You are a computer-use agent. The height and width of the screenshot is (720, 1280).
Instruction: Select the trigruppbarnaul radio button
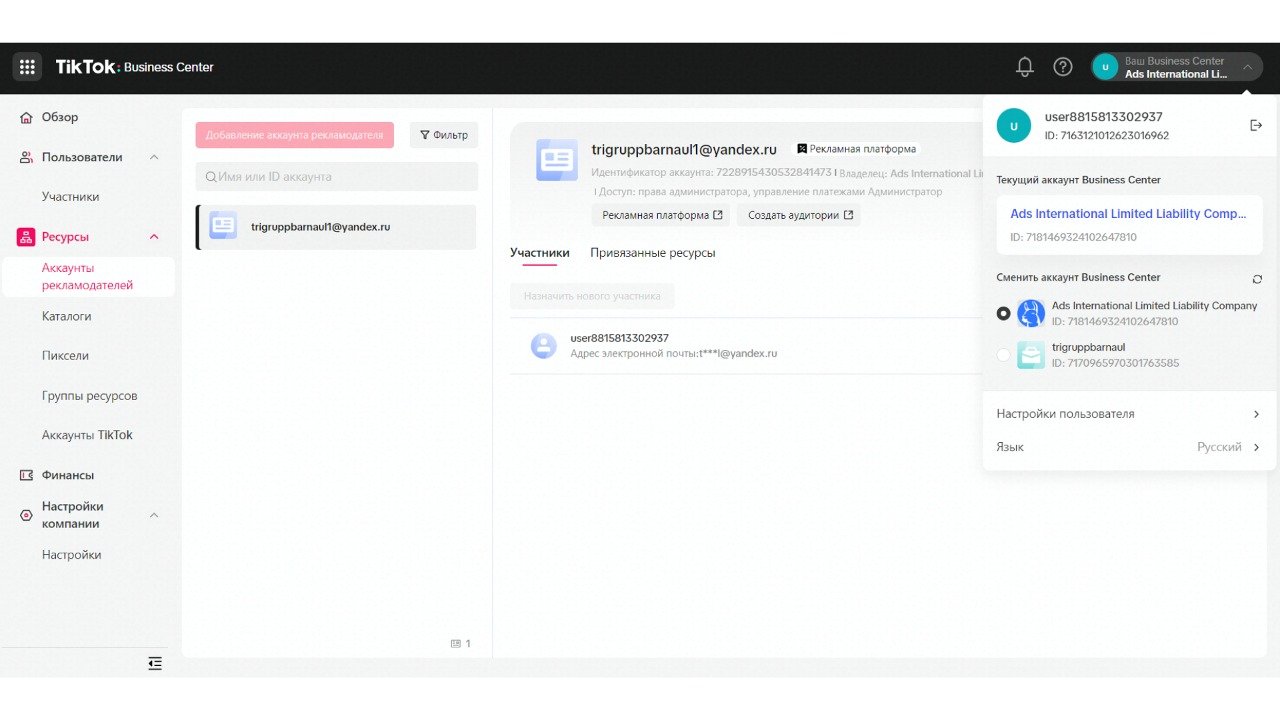click(1004, 355)
